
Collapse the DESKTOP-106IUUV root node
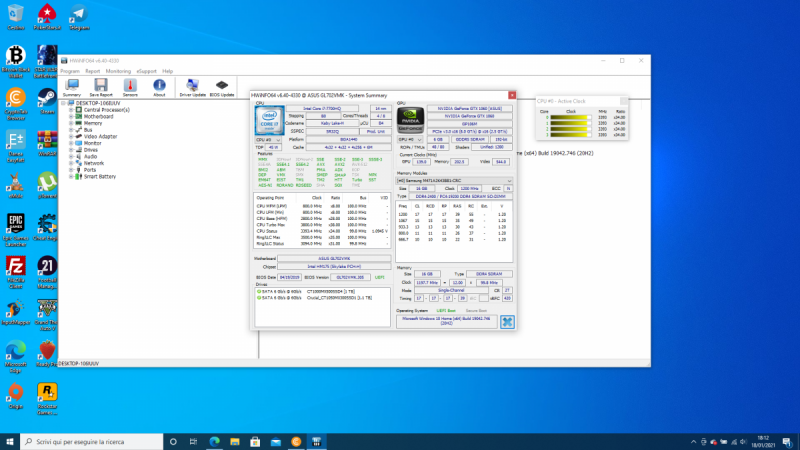pos(63,102)
